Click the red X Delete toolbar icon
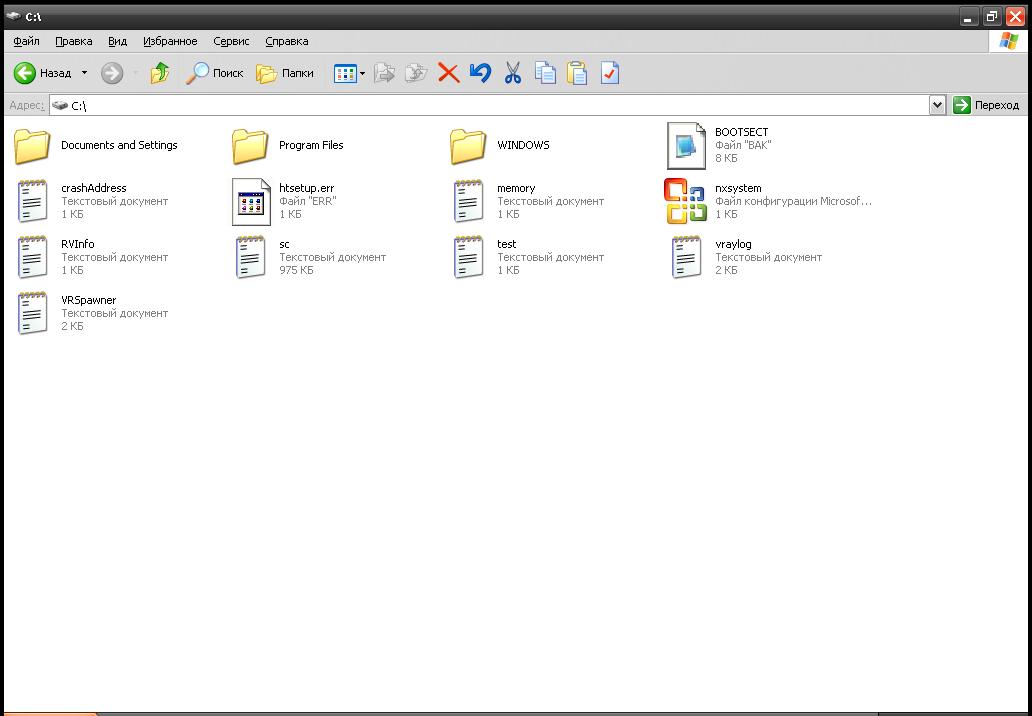 [449, 73]
